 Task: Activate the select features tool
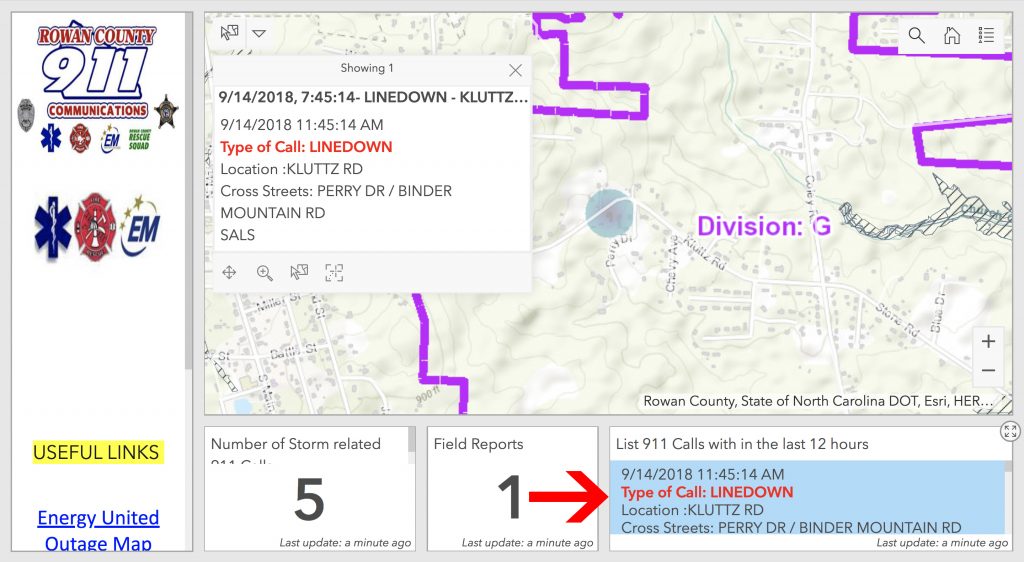[230, 32]
